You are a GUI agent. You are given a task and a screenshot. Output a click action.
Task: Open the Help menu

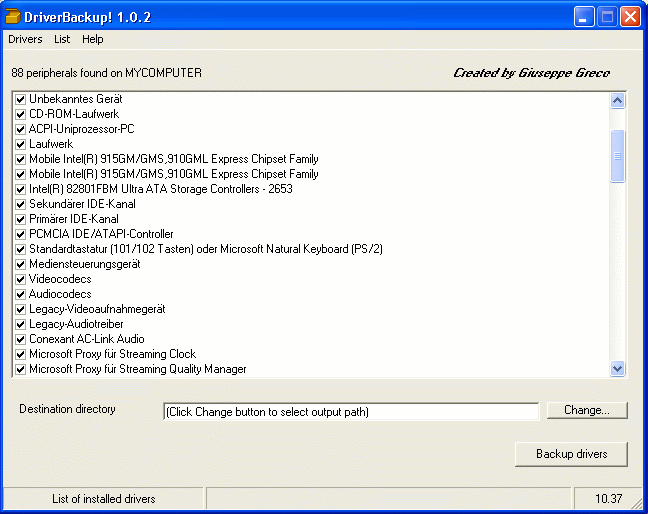tap(93, 39)
